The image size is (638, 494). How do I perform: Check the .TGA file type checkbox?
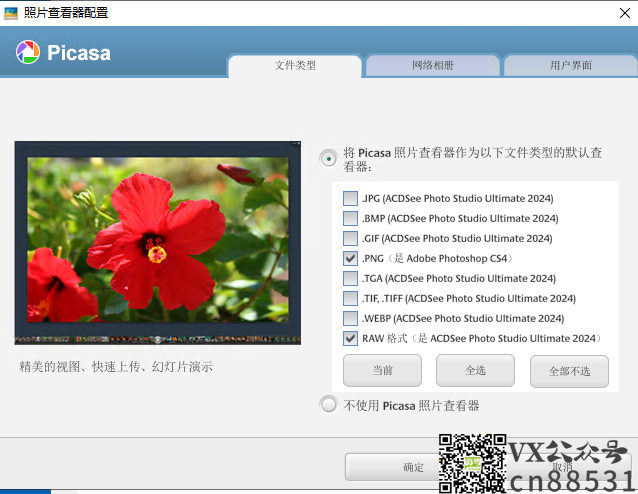tap(350, 278)
